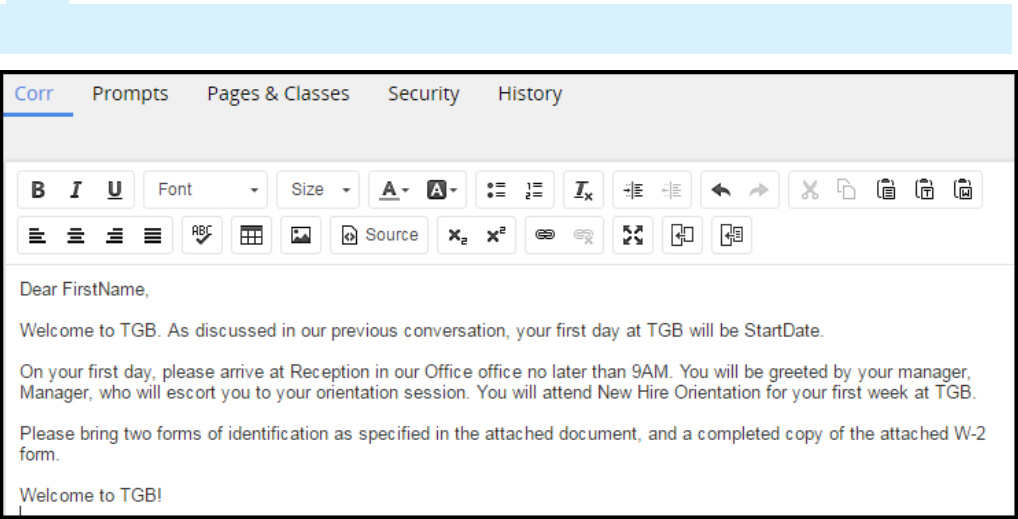This screenshot has width=1018, height=519.
Task: Toggle underline formatting
Action: (x=114, y=189)
